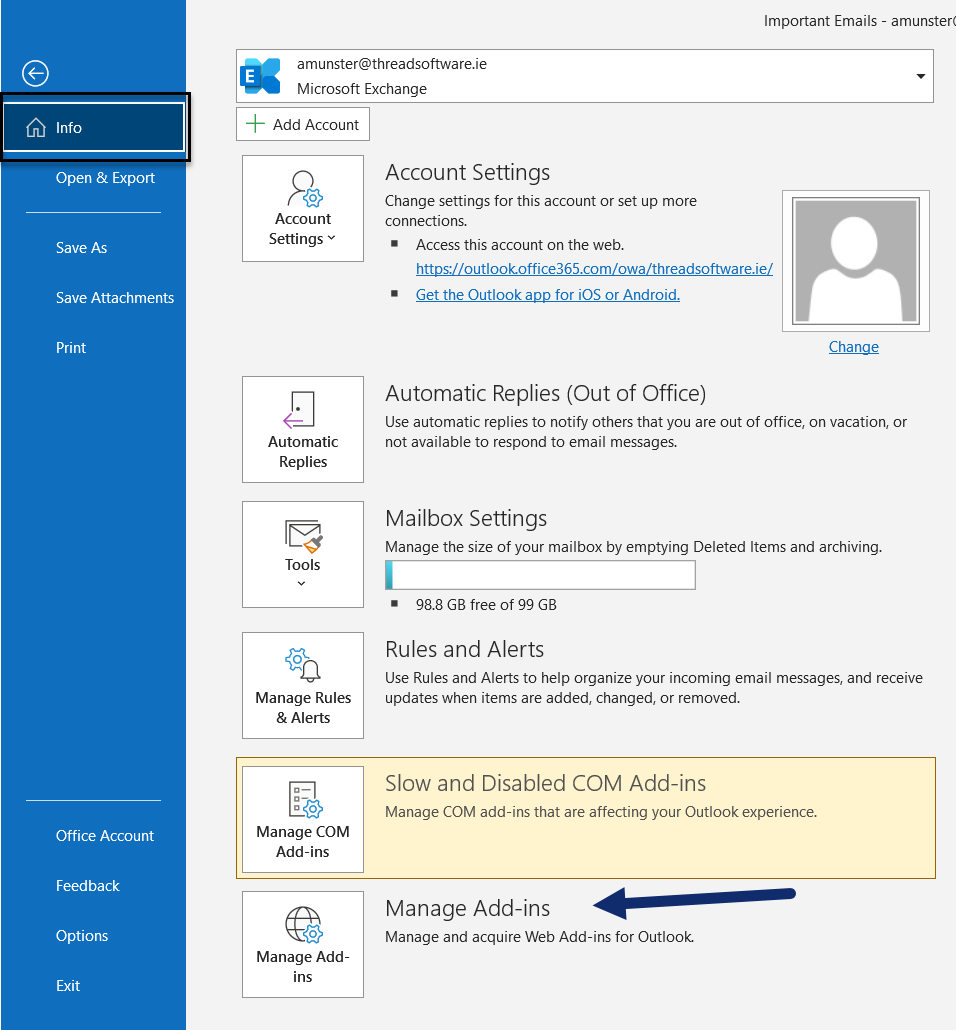This screenshot has height=1030, width=956.
Task: Click 'Access this account on the web.' text
Action: tap(520, 245)
